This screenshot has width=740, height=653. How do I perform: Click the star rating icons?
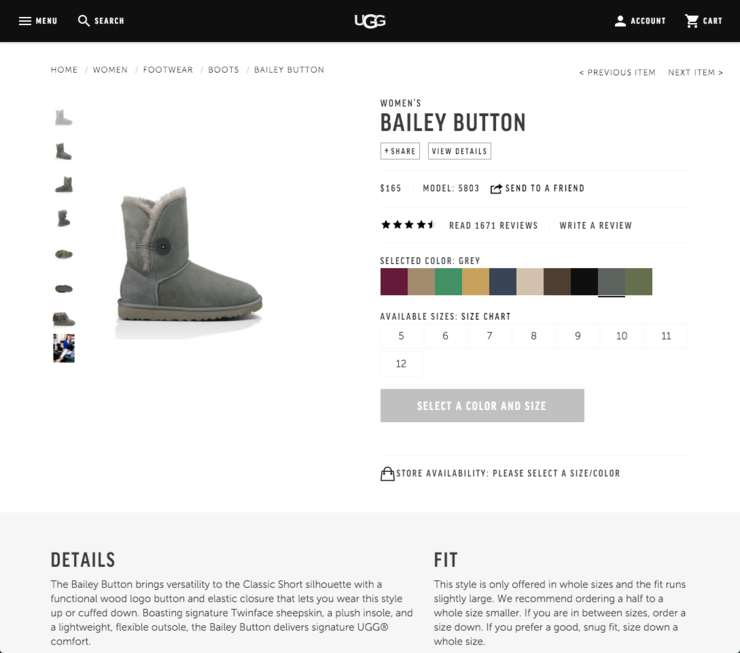408,225
